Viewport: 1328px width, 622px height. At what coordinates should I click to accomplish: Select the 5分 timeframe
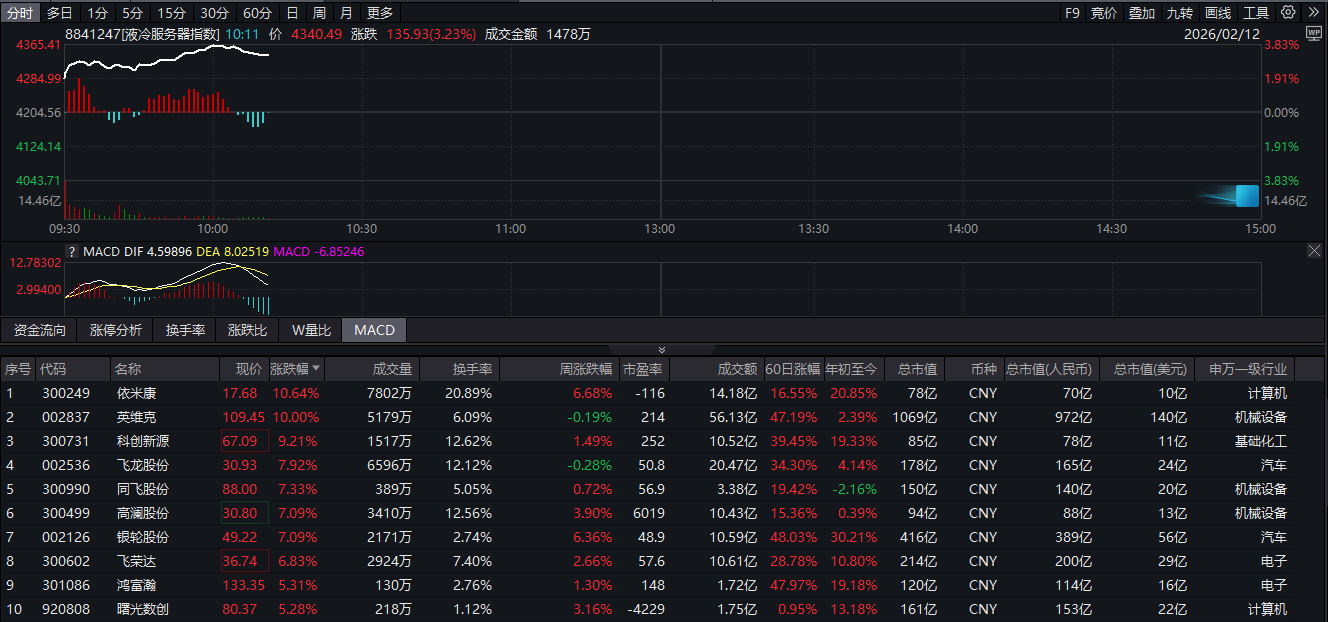pos(131,13)
